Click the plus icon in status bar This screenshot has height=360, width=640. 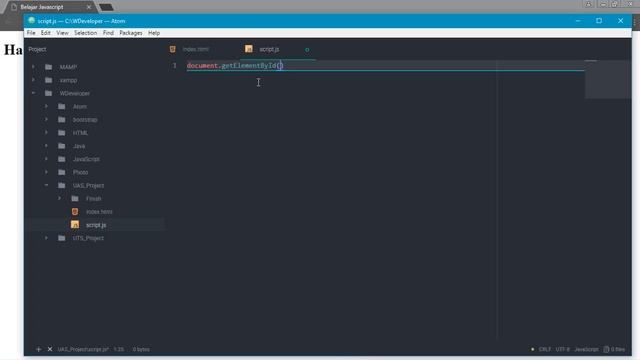pyautogui.click(x=38, y=349)
